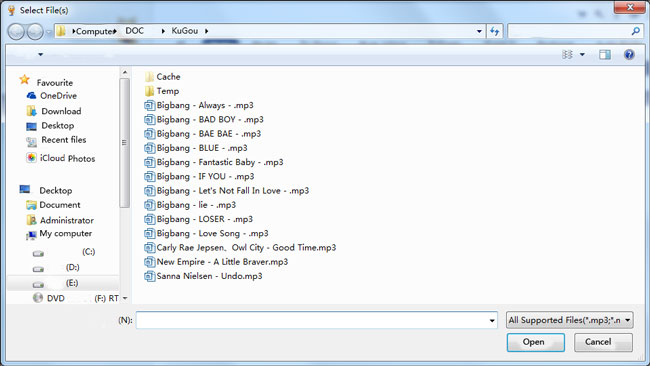
Task: Open iCloud Photos in the sidebar
Action: [67, 158]
